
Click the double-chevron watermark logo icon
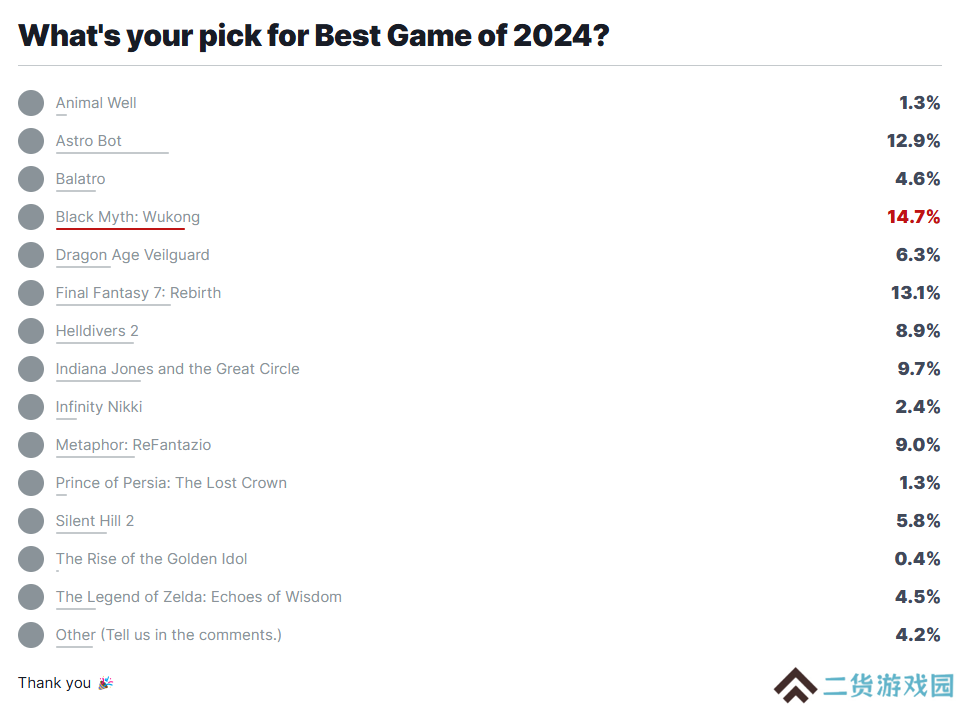click(796, 685)
